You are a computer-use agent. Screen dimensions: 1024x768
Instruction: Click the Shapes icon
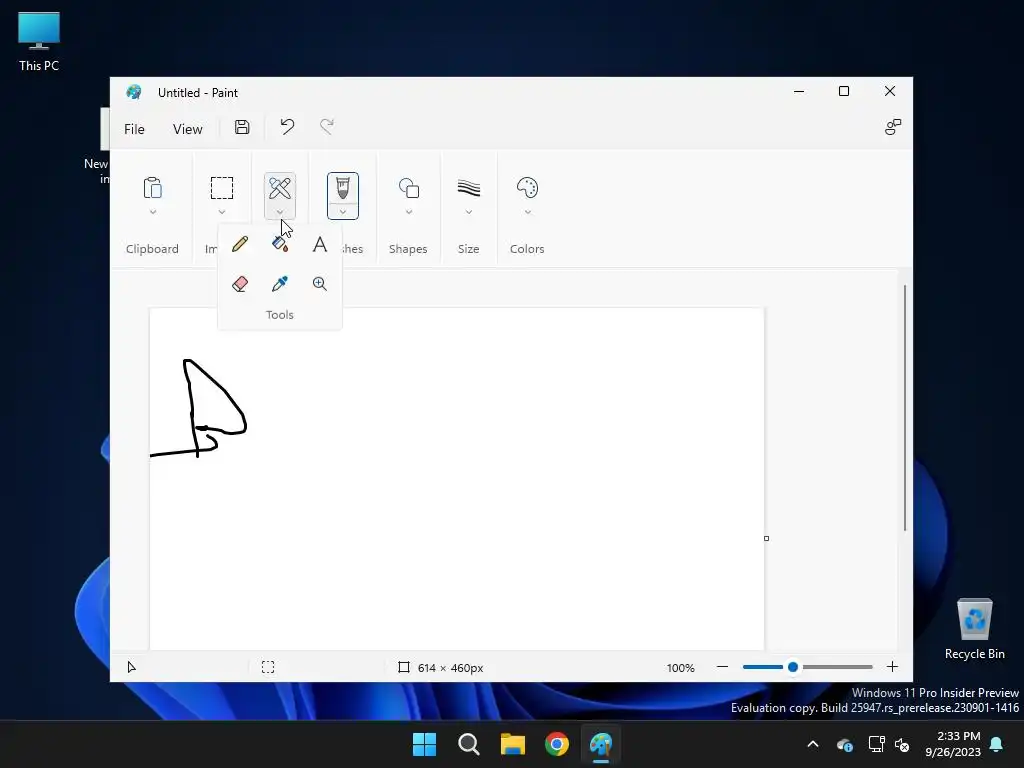409,188
